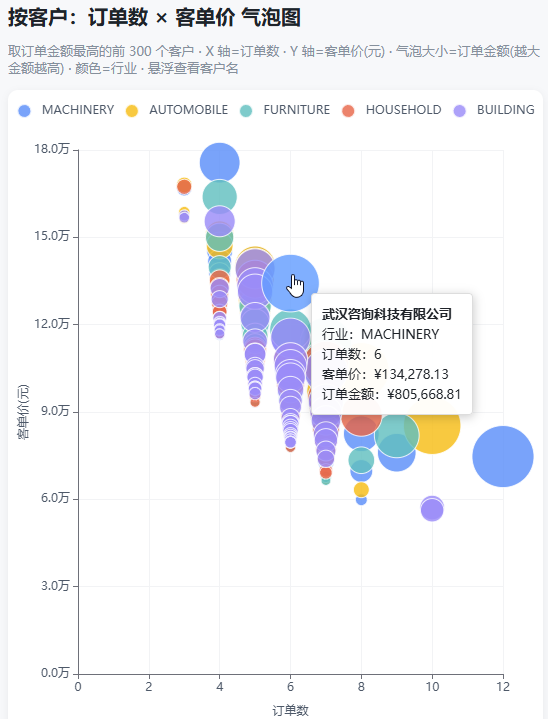Click the X axis title 订单数
548x719 pixels.
point(290,710)
